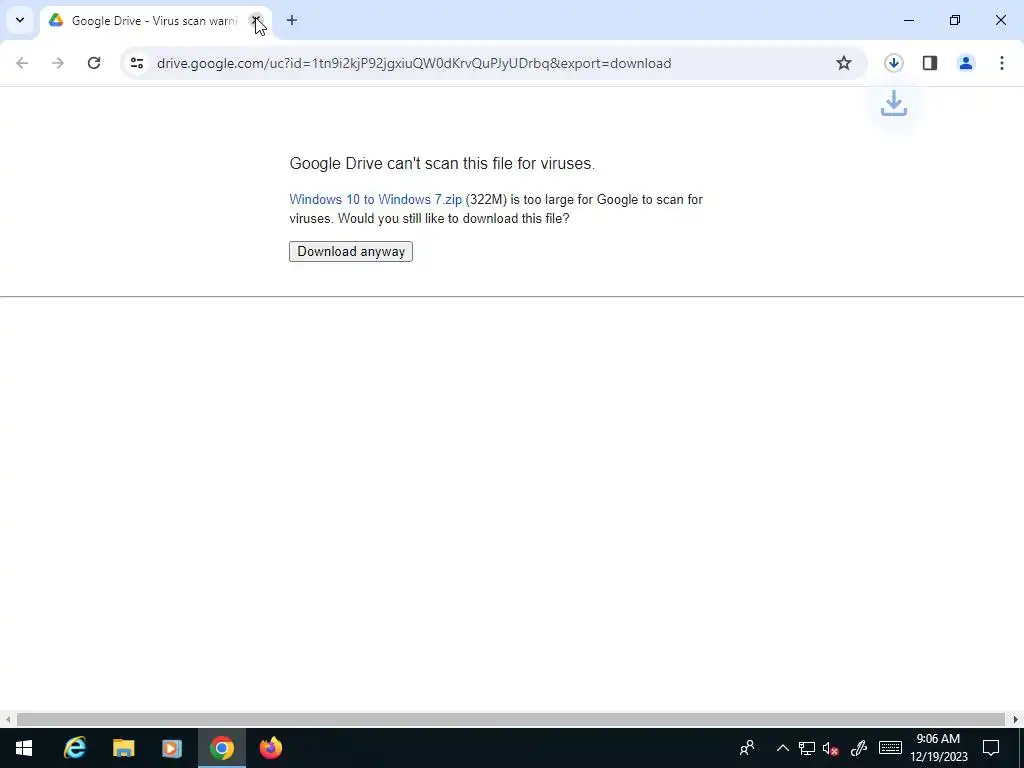Switch to Chrome in the taskbar
The height and width of the screenshot is (768, 1024).
point(222,748)
